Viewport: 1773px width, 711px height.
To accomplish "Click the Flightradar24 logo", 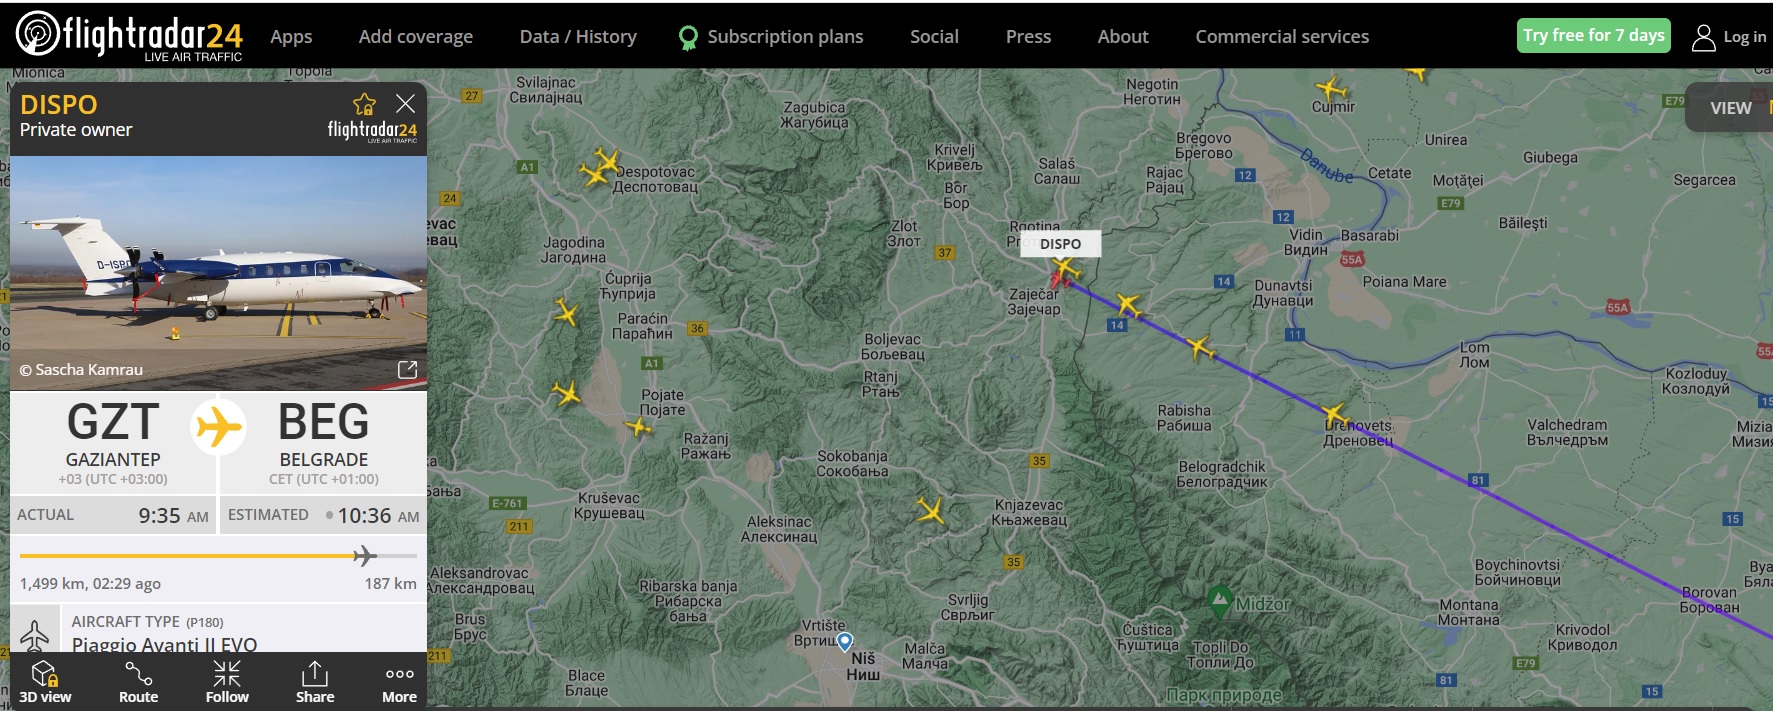I will (x=129, y=36).
